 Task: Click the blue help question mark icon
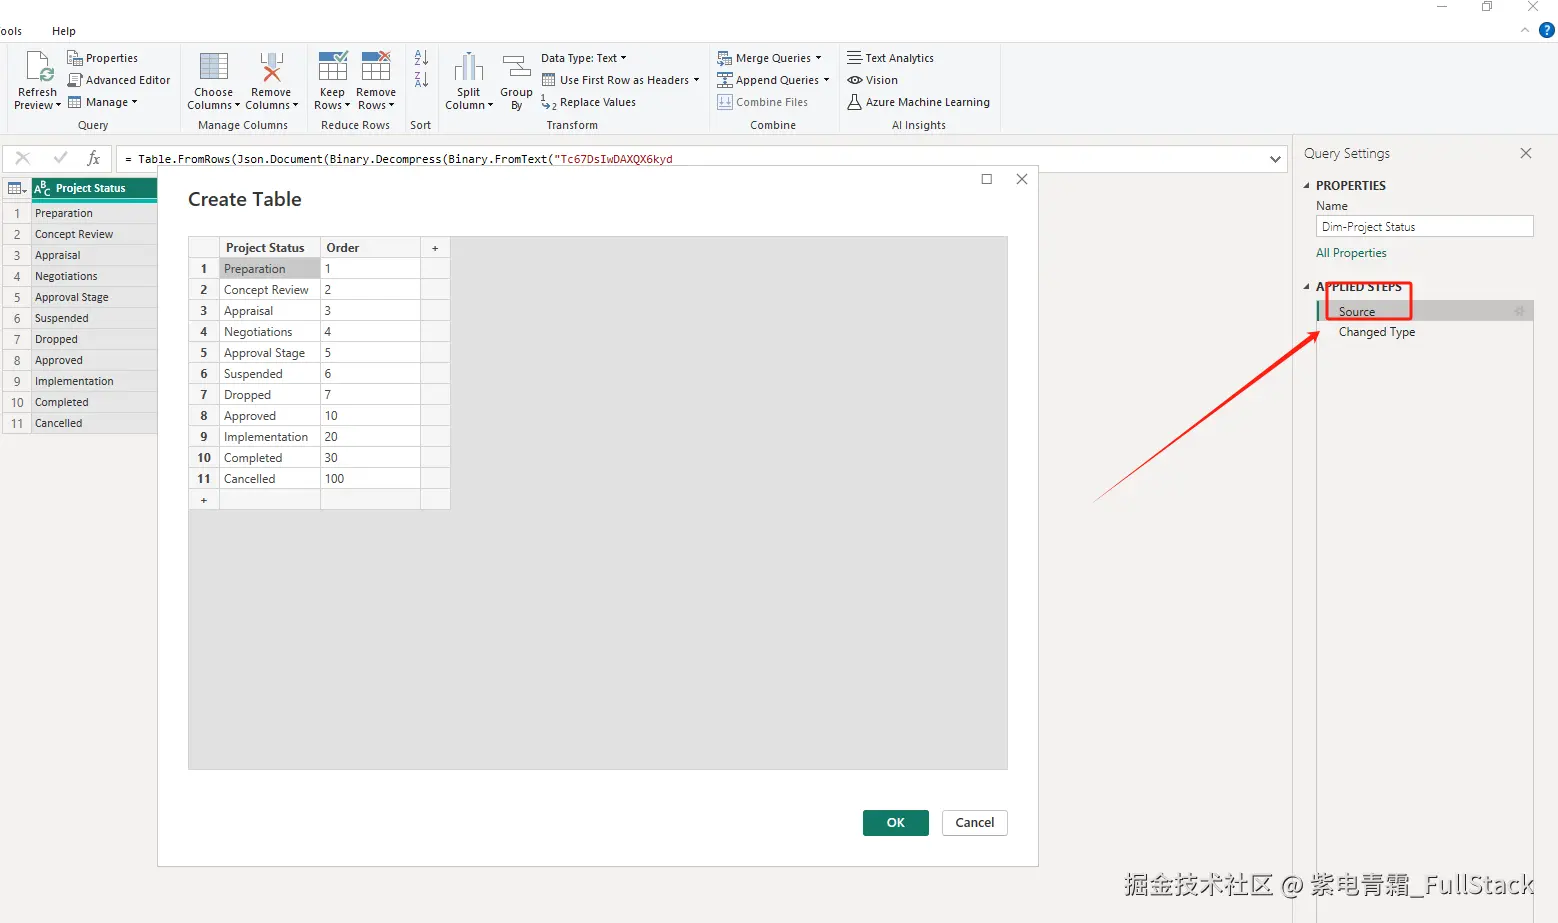pos(1546,30)
